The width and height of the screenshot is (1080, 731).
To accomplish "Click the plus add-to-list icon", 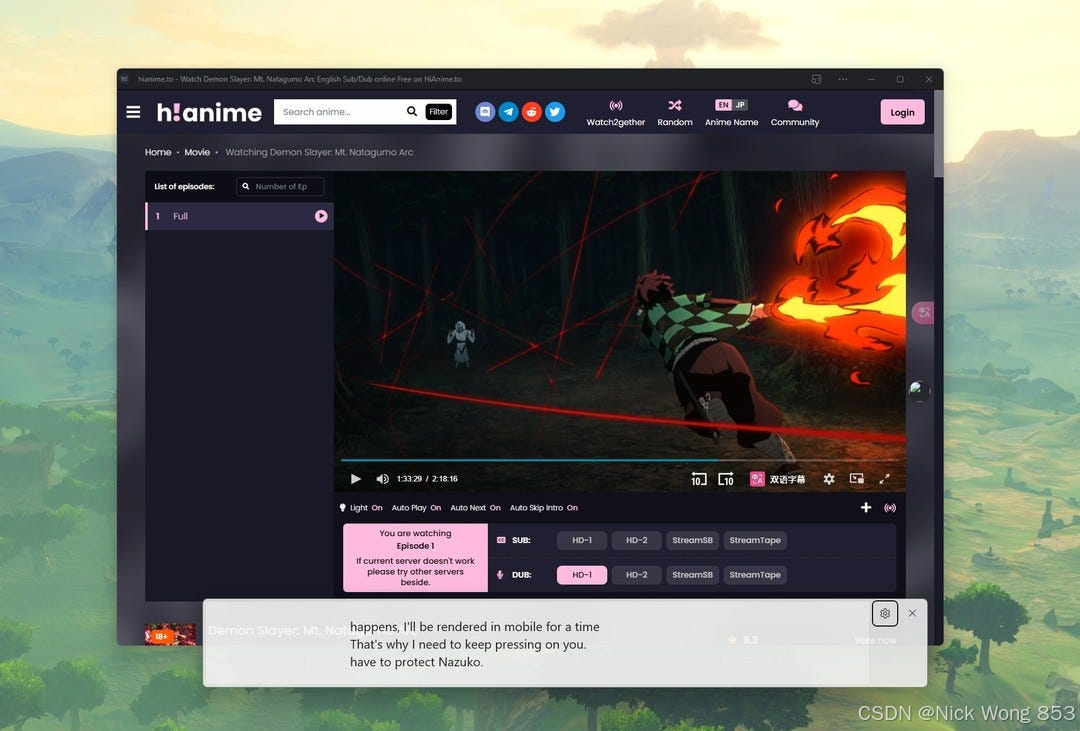I will click(x=866, y=508).
